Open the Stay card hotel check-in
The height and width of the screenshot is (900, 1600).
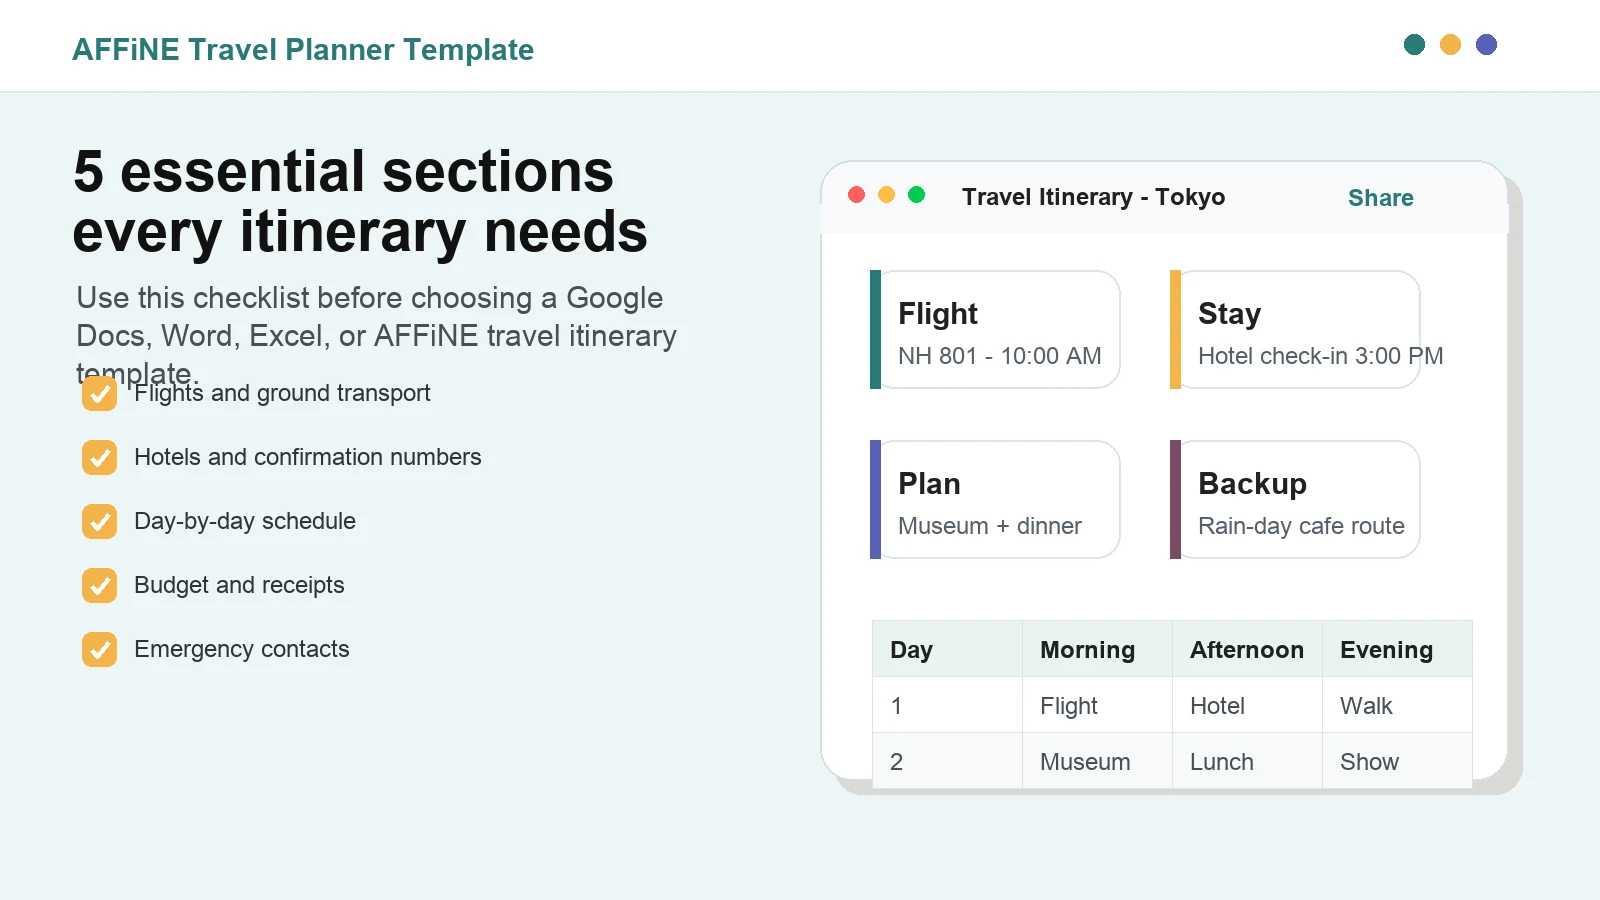point(1295,329)
